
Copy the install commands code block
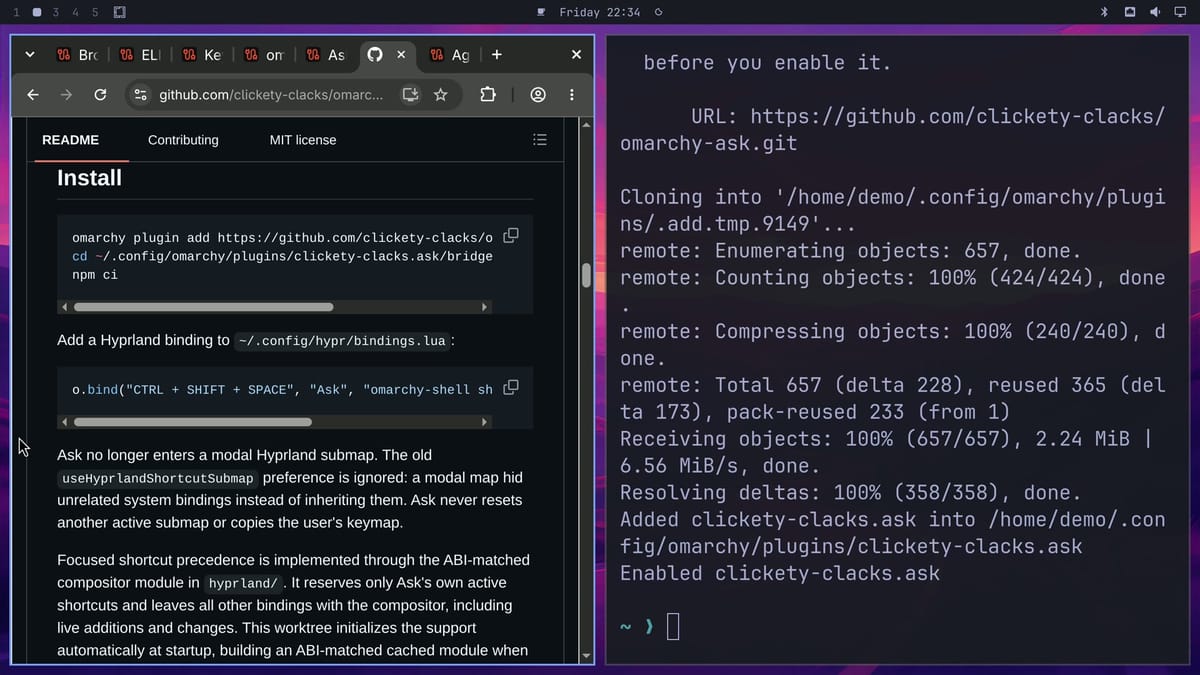511,236
